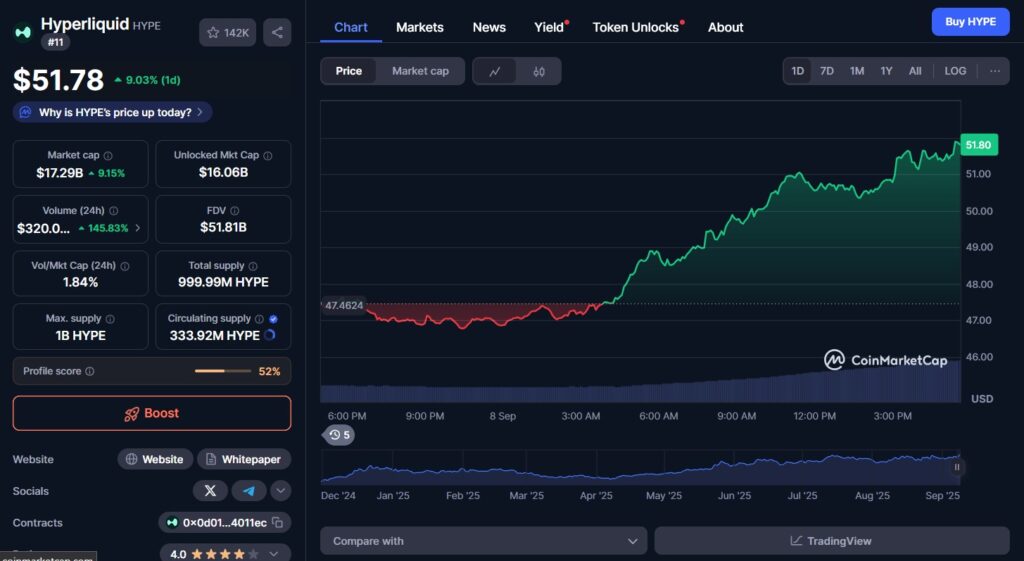Click Profile score info icon
Screen dimensions: 1024x561
tap(89, 371)
